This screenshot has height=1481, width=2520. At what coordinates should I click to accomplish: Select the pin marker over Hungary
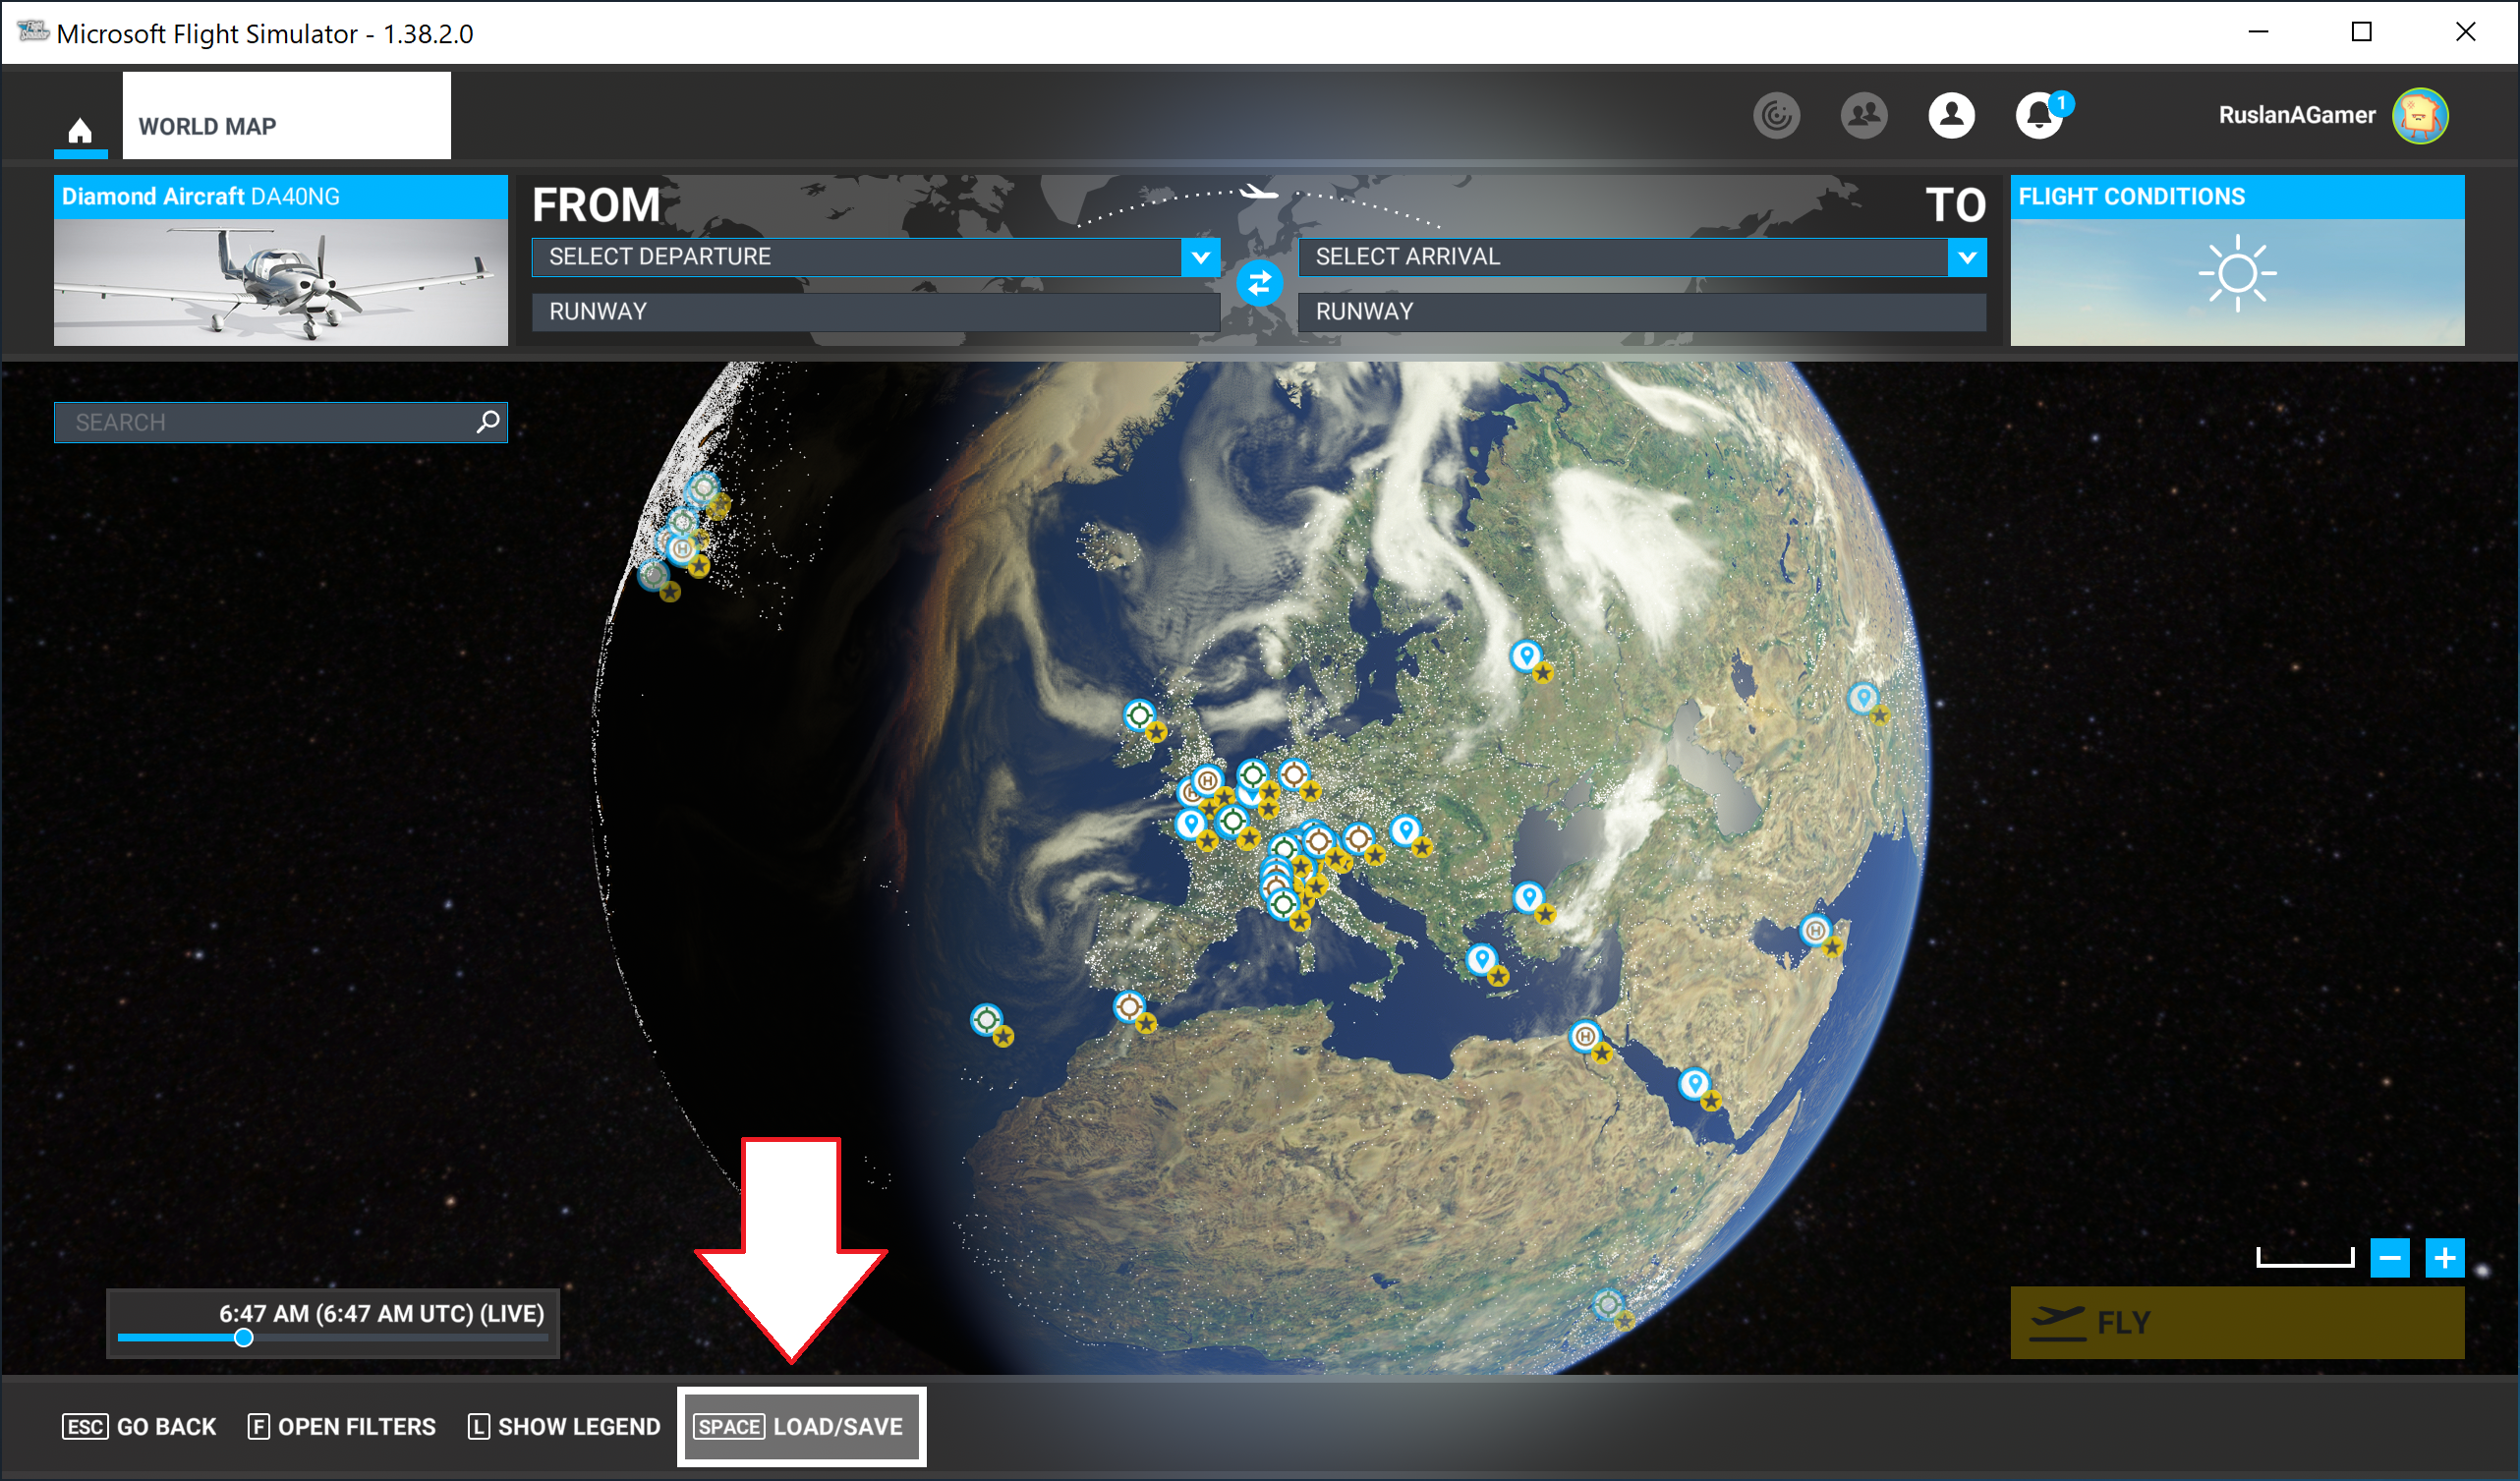(x=1405, y=830)
